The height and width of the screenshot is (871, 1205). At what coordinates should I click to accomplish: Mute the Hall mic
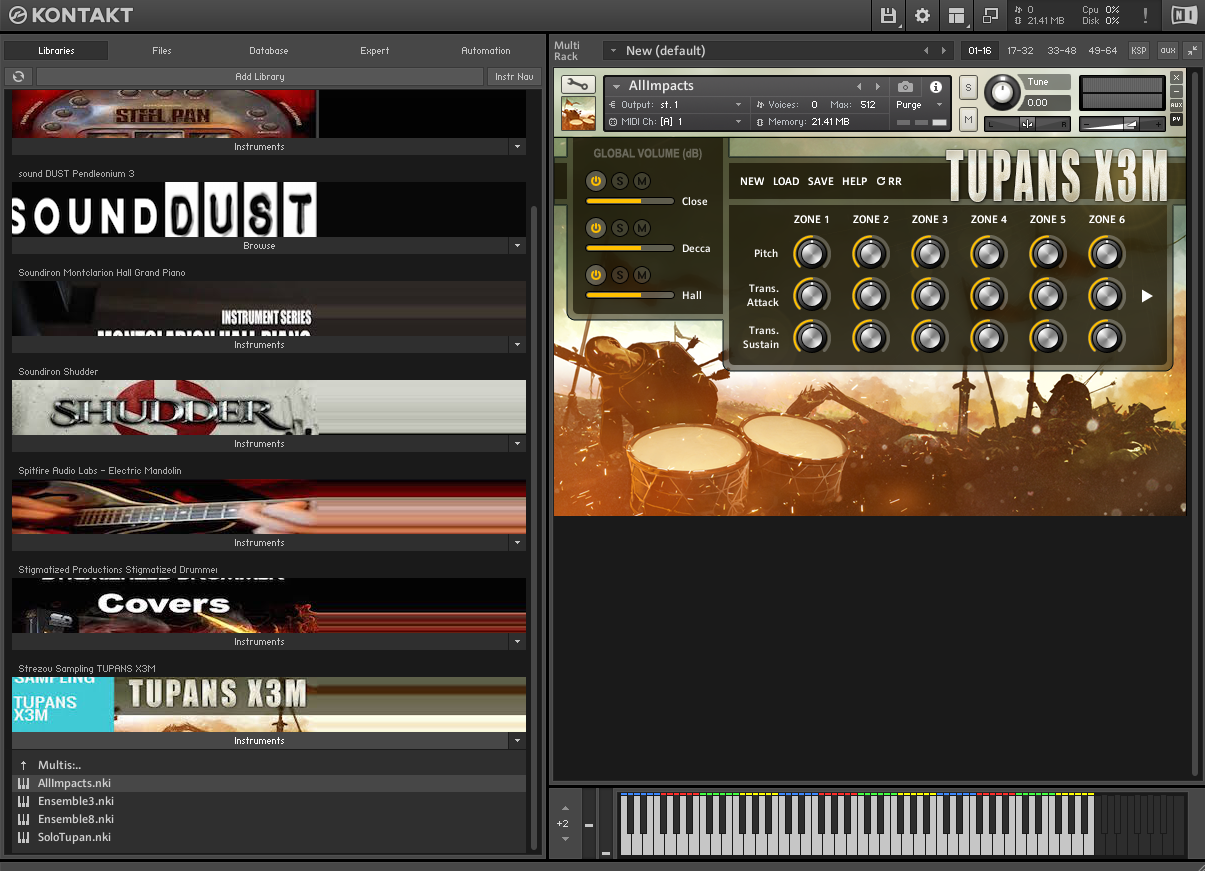click(x=642, y=275)
